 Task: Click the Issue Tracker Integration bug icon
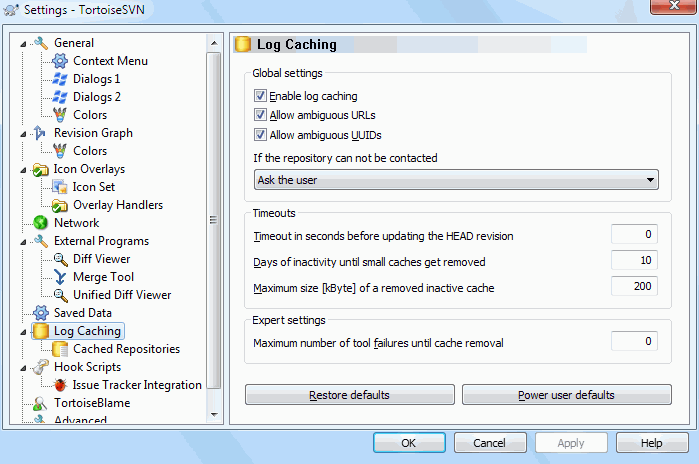pyautogui.click(x=60, y=385)
